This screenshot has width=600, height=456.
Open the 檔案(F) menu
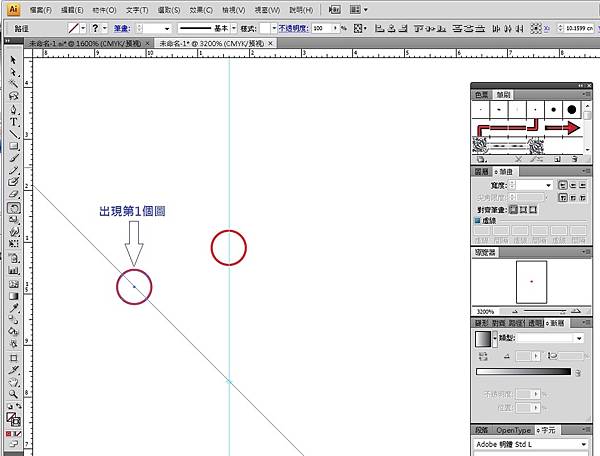coord(41,10)
